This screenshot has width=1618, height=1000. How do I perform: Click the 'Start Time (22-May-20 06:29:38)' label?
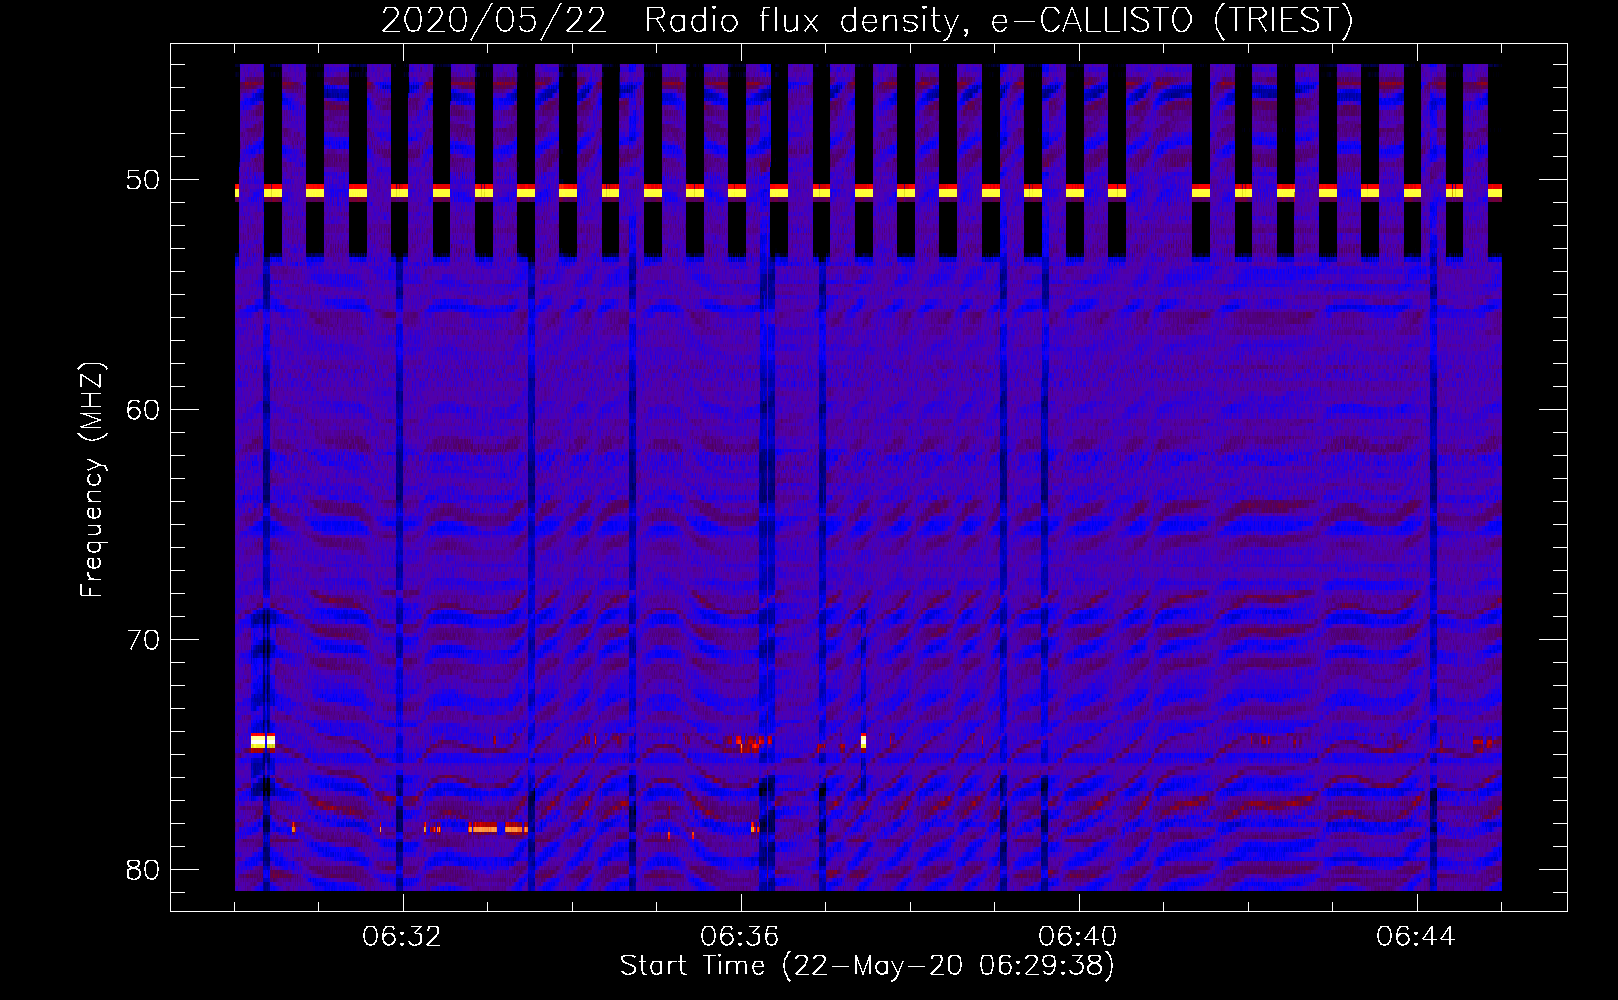pyautogui.click(x=867, y=966)
